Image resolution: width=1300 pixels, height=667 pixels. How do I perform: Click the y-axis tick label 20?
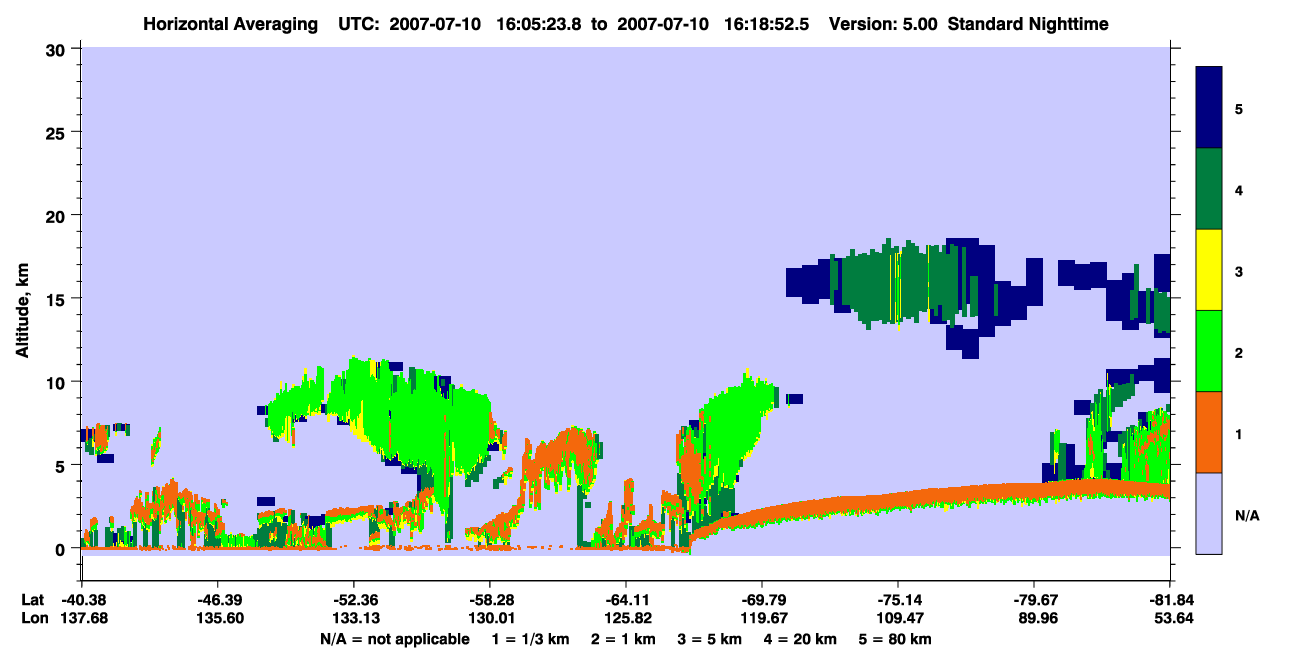tap(57, 215)
